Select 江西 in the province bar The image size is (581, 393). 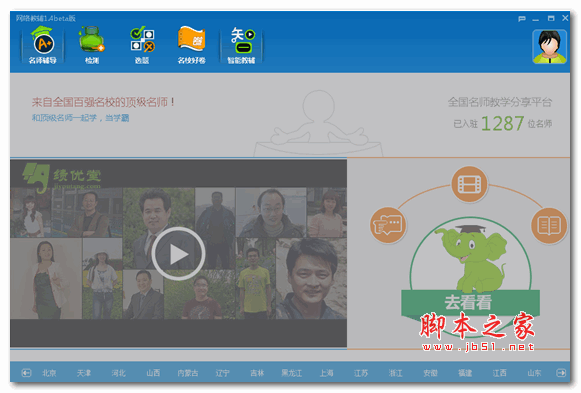coord(499,373)
